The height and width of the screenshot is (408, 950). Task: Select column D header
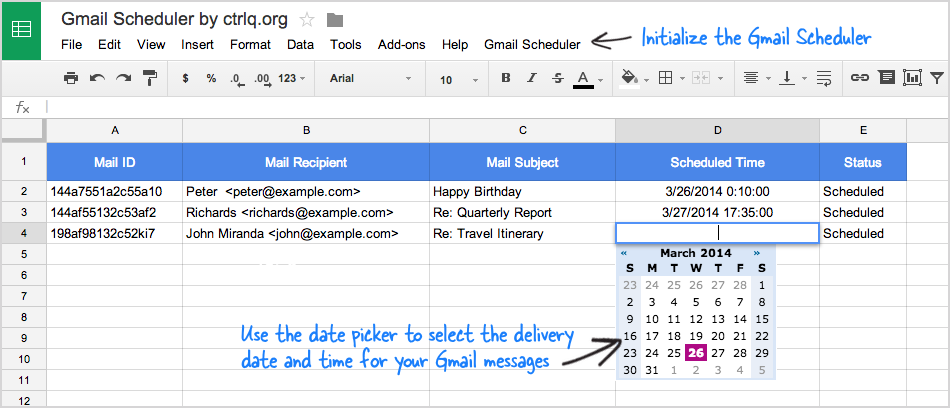pos(717,130)
